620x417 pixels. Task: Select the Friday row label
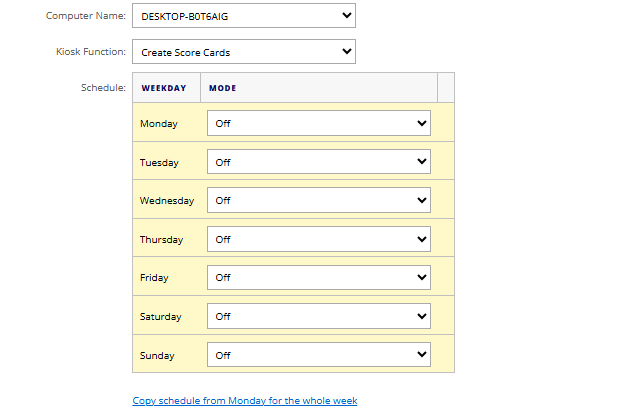coord(155,278)
